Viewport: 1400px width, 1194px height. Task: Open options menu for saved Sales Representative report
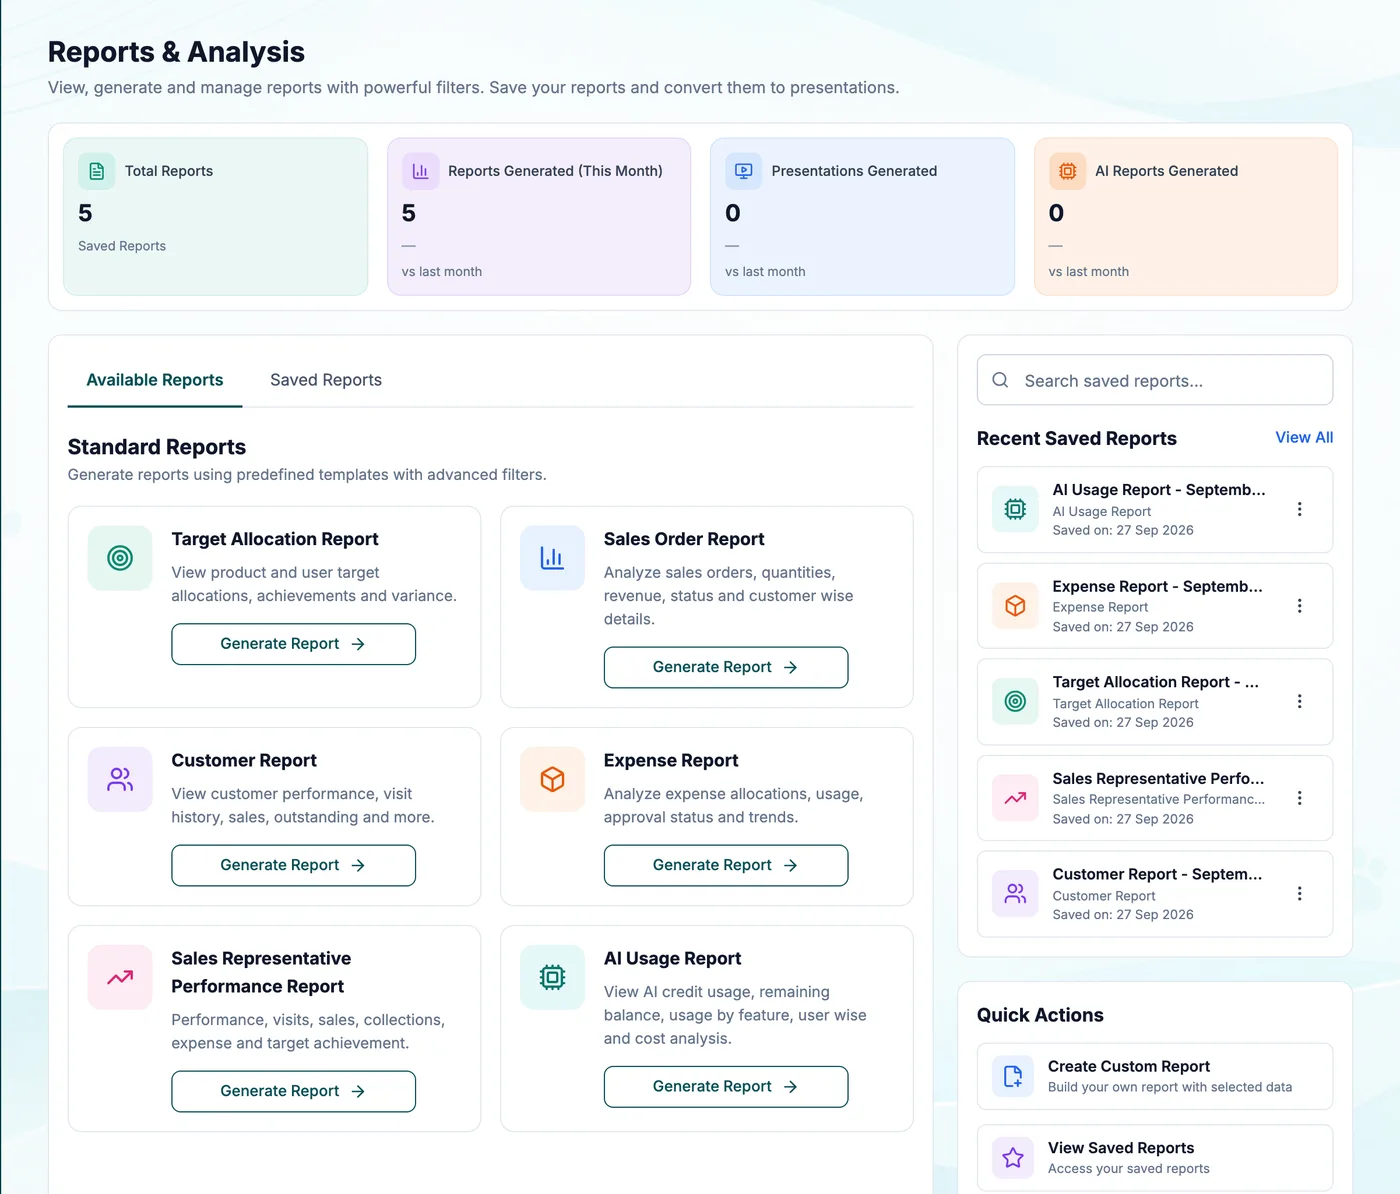(1299, 798)
